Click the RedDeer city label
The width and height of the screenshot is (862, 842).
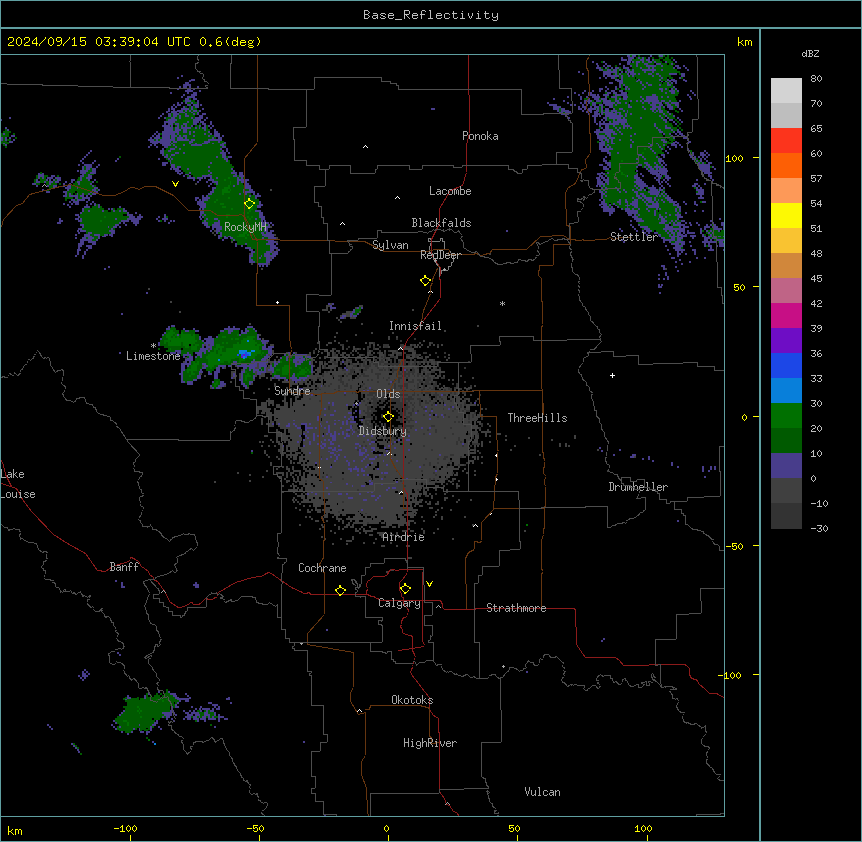[x=440, y=255]
